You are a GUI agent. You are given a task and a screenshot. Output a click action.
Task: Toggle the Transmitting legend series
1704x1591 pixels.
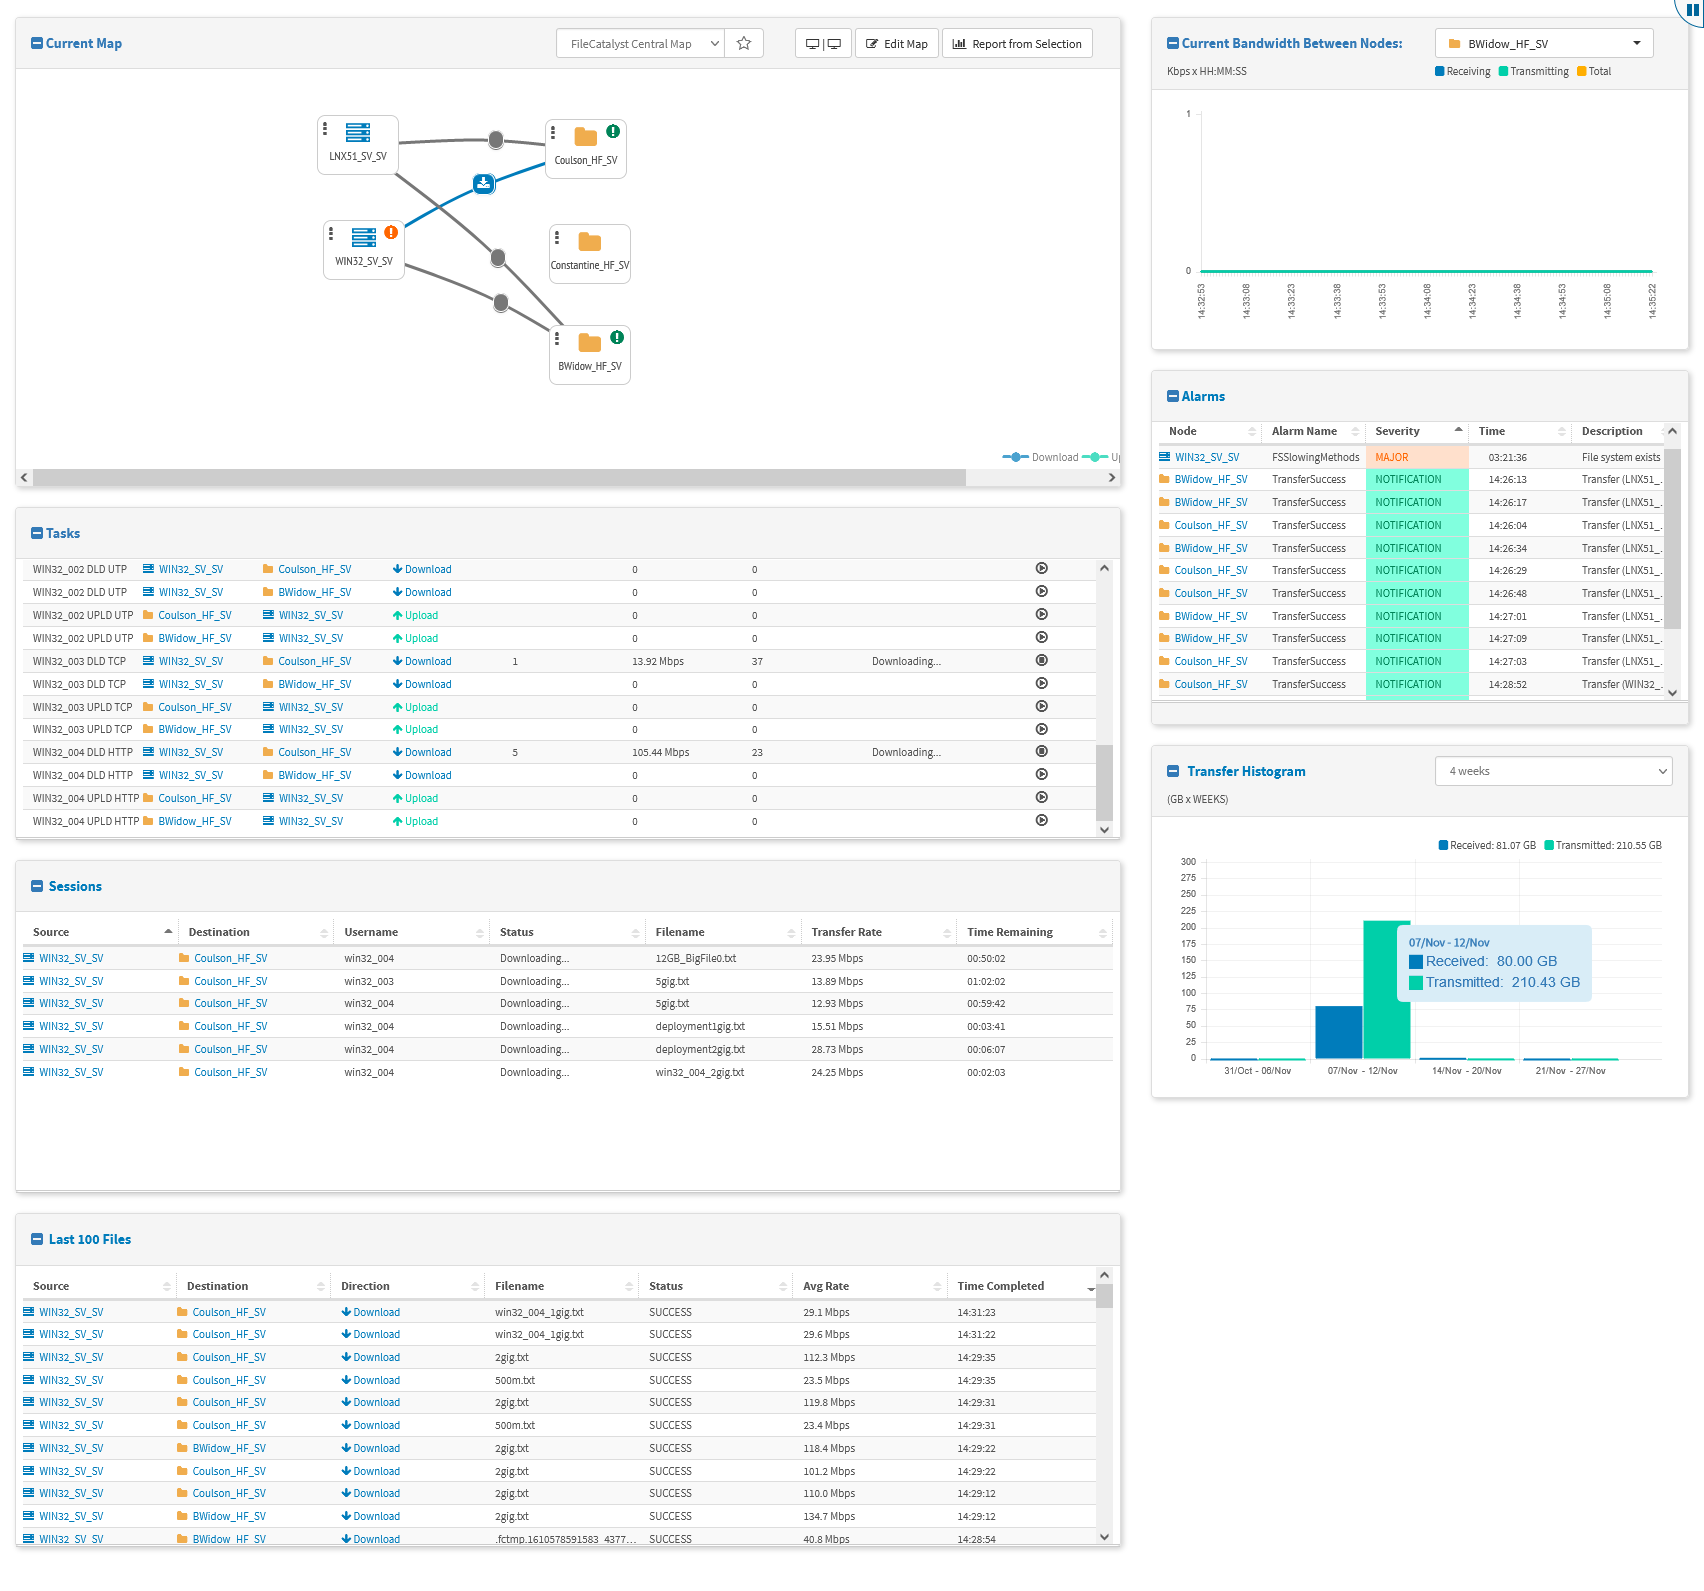[1533, 72]
